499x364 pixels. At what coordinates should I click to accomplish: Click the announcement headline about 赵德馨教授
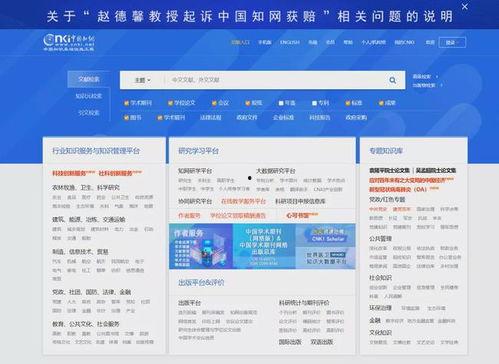[250, 16]
